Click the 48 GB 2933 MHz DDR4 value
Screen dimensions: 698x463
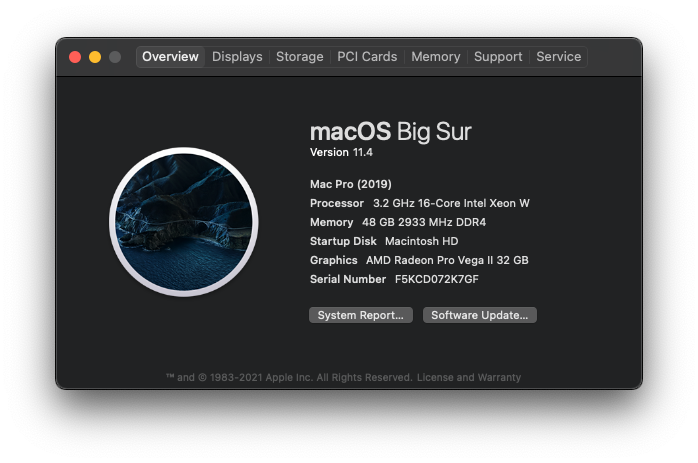pyautogui.click(x=424, y=222)
